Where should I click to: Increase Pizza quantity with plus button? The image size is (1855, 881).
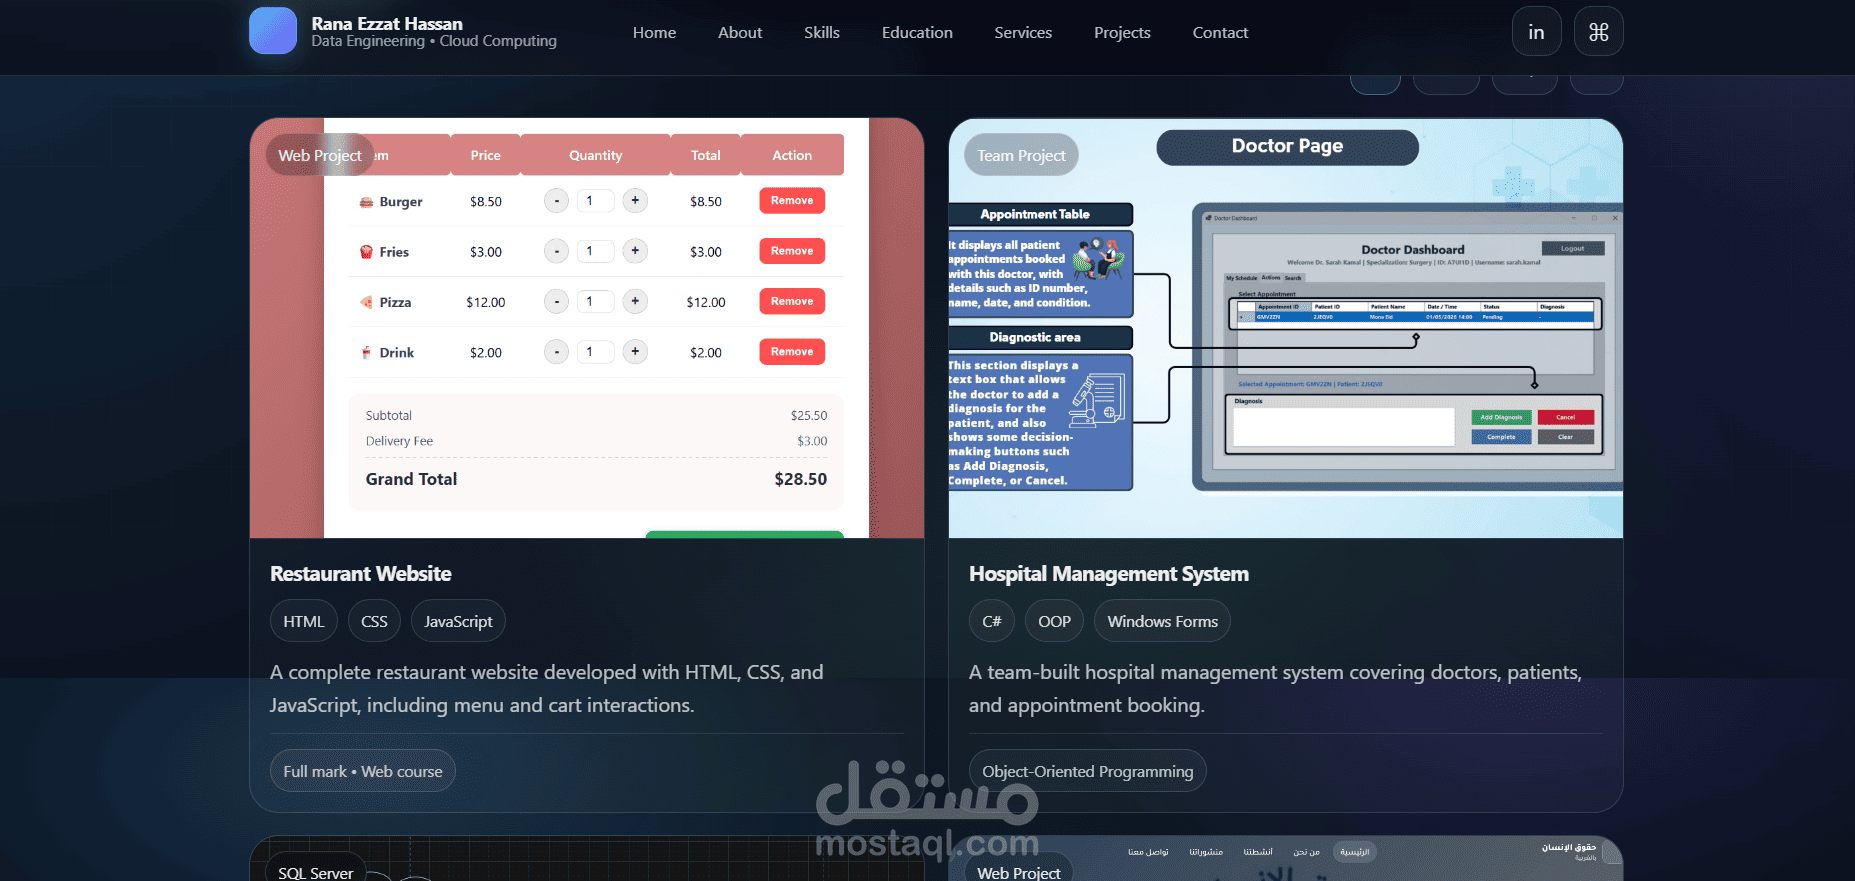pyautogui.click(x=635, y=301)
